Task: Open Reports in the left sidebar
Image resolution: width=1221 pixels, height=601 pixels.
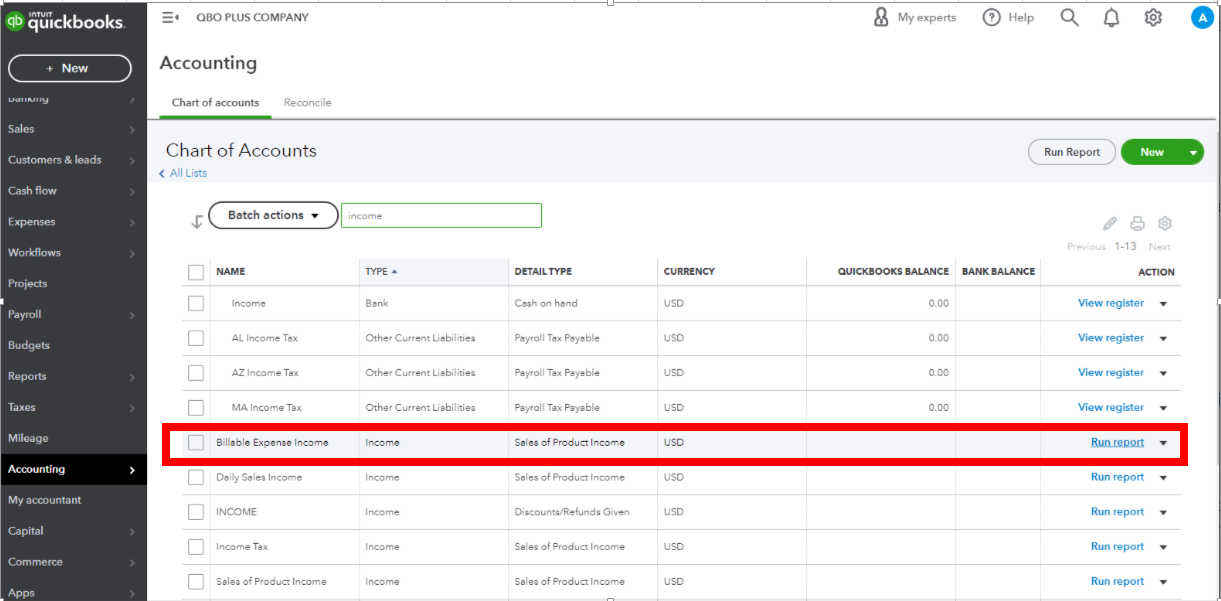Action: click(x=28, y=376)
